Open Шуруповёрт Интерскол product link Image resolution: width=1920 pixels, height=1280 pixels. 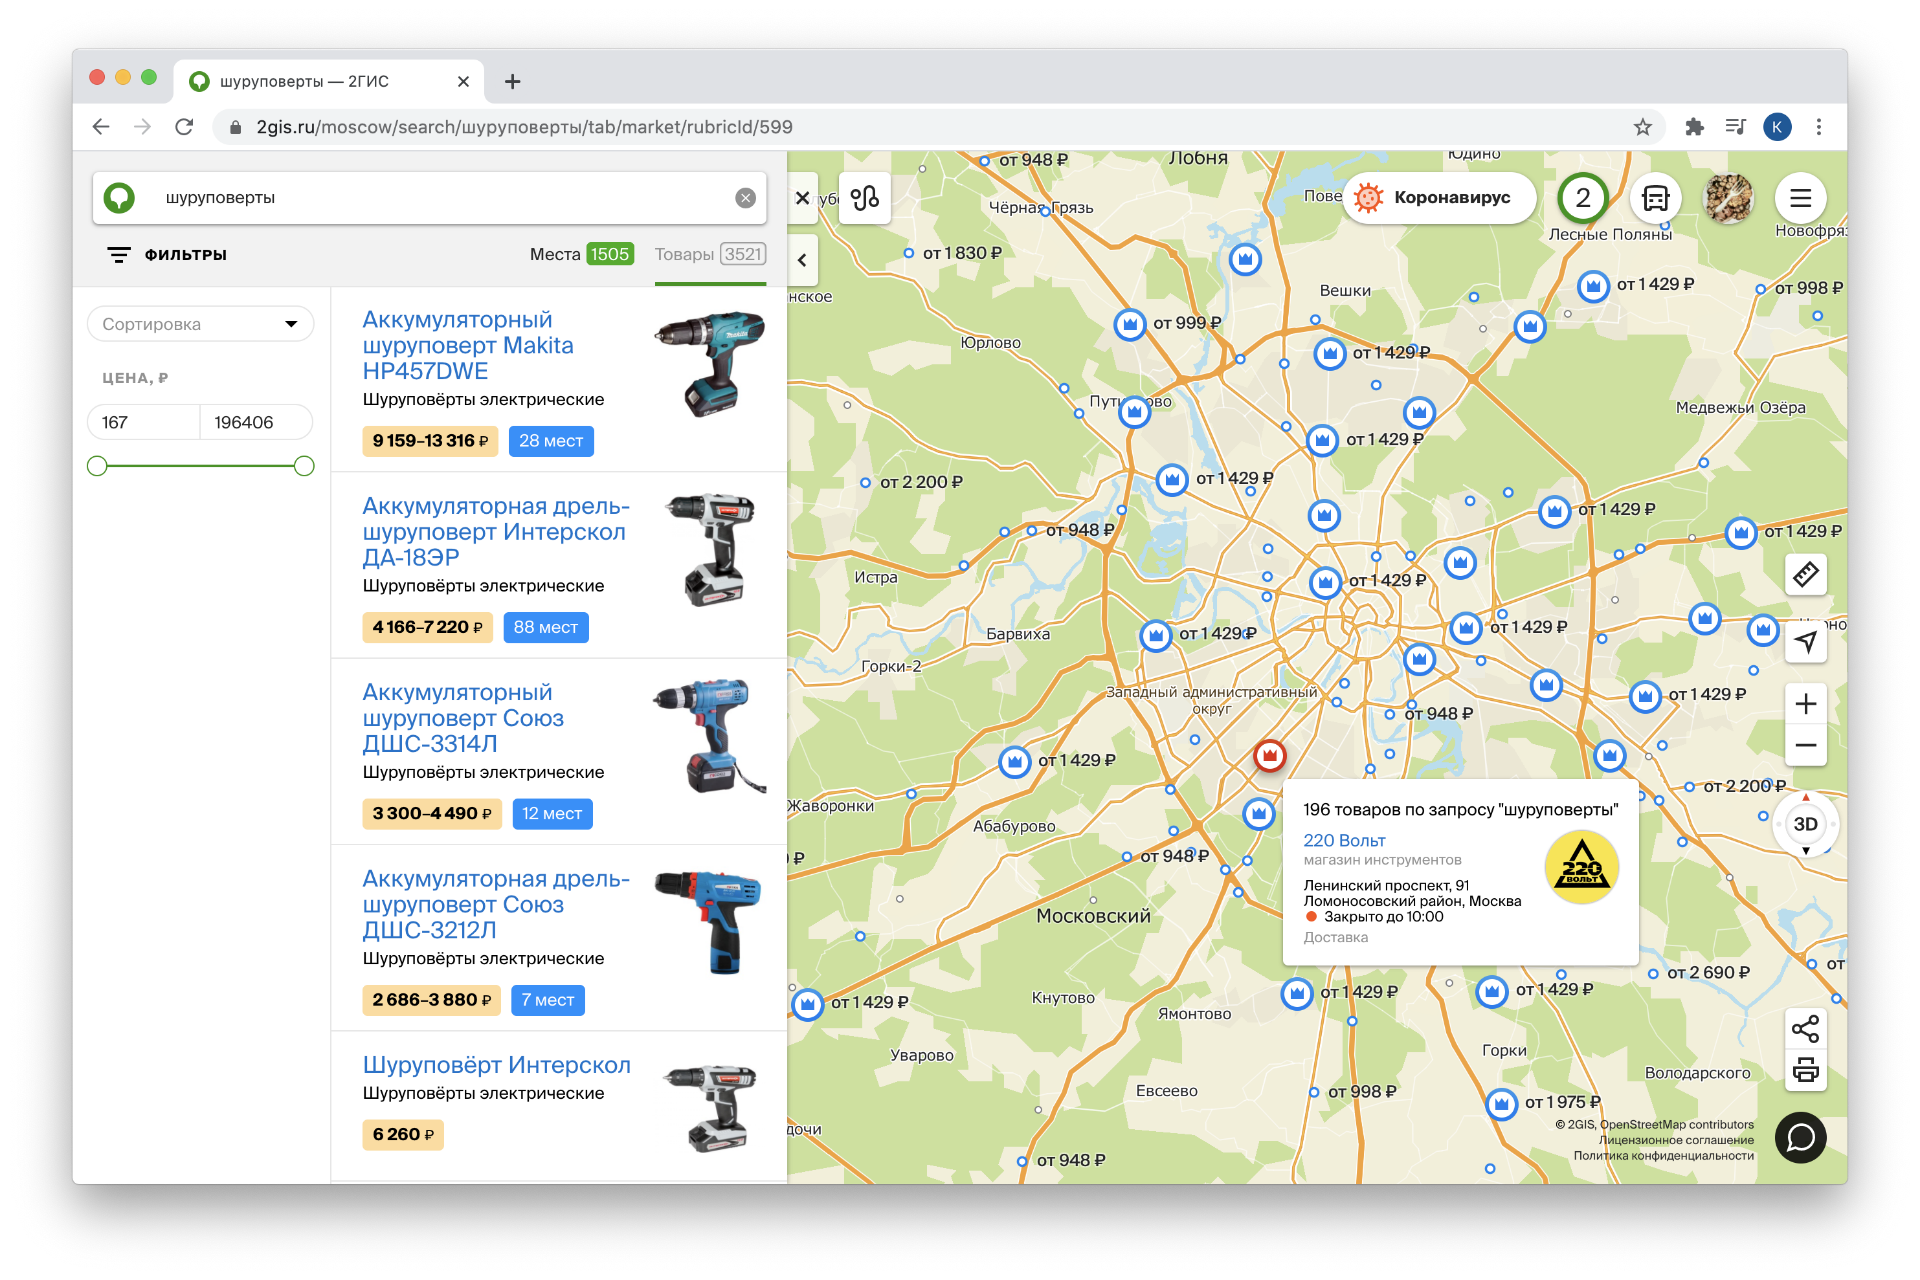tap(496, 1065)
